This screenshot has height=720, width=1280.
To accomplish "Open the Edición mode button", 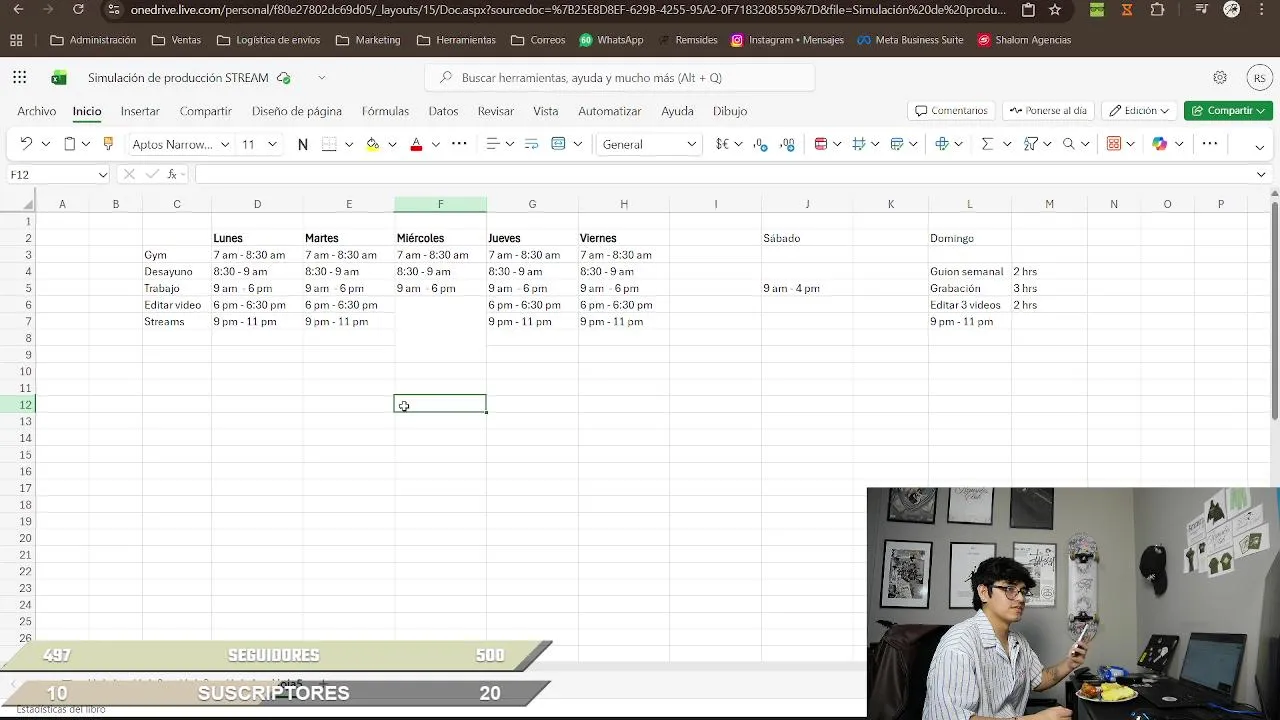I will (x=1138, y=110).
